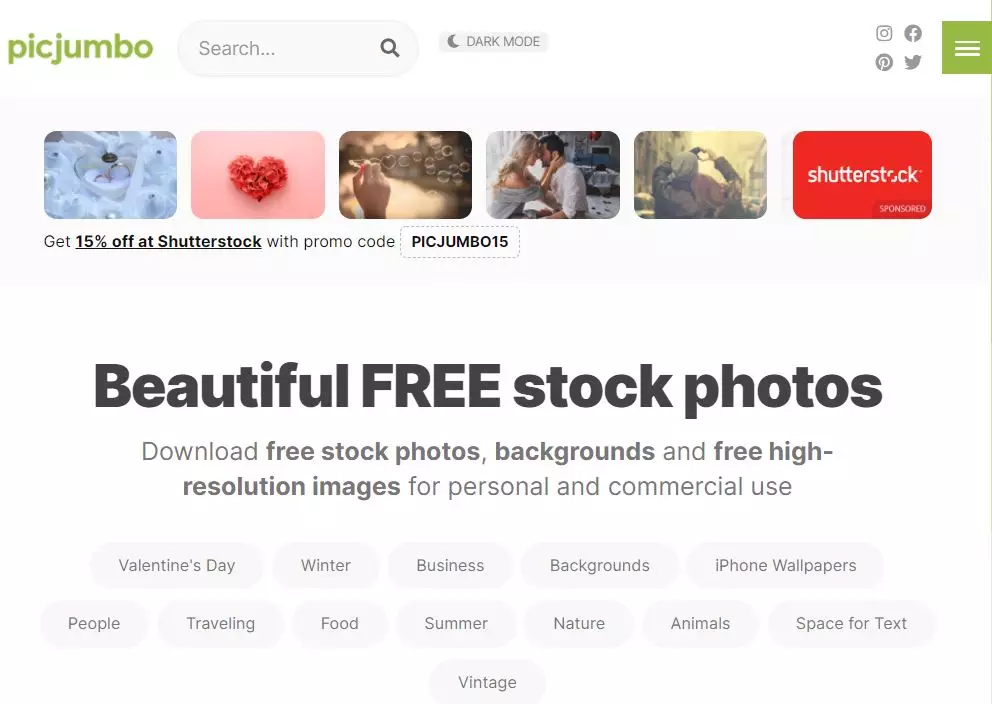The image size is (992, 704).
Task: Open the kissing couple photo thumbnail
Action: click(553, 175)
